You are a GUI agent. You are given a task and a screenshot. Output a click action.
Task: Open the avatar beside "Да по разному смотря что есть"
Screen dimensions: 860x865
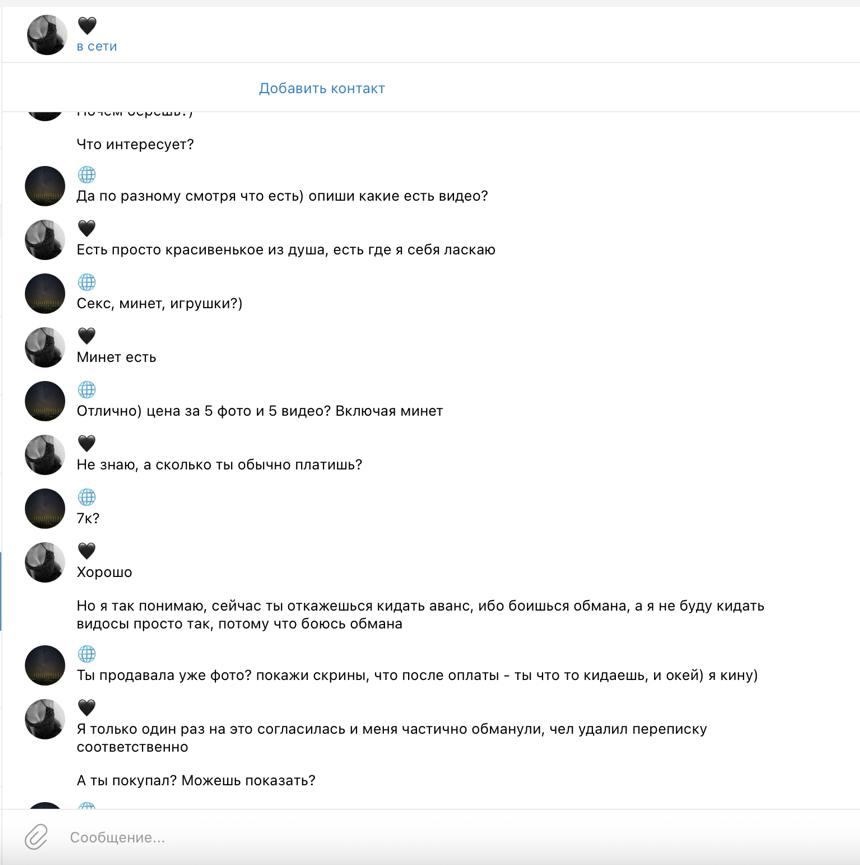(x=45, y=186)
